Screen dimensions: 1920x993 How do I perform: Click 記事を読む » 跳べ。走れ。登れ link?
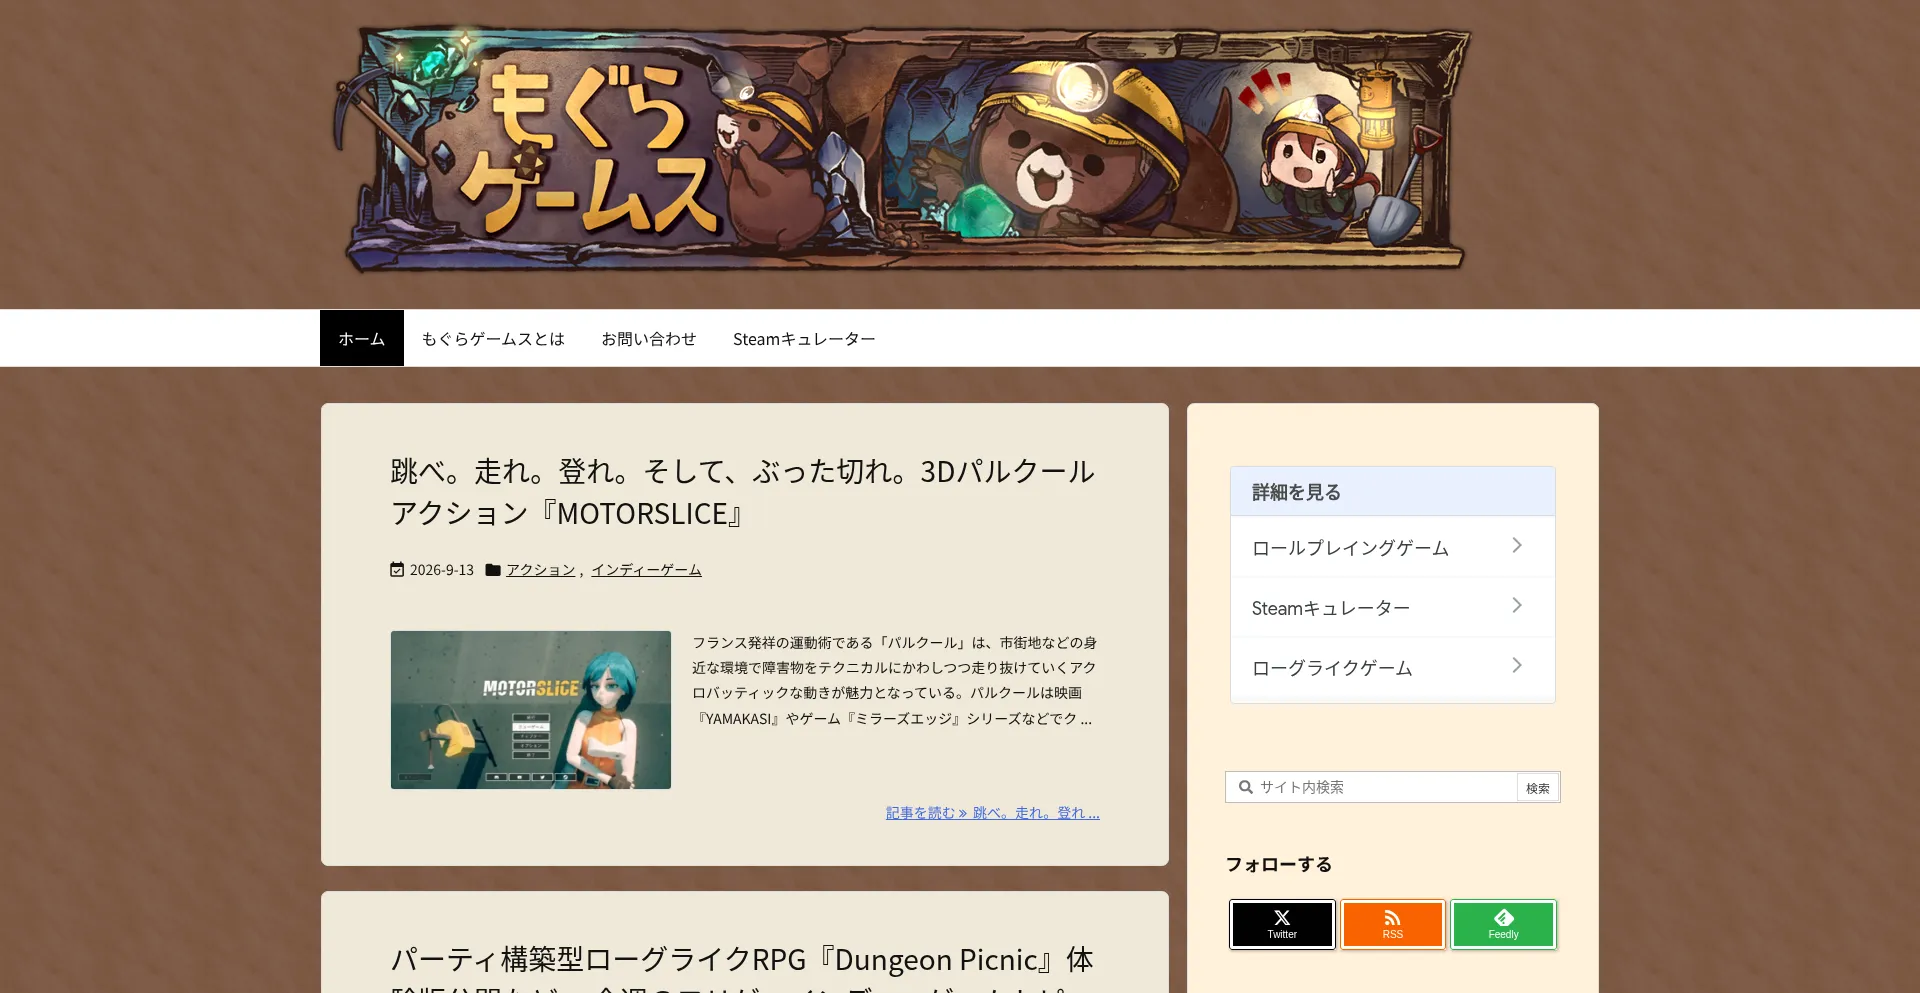click(993, 813)
